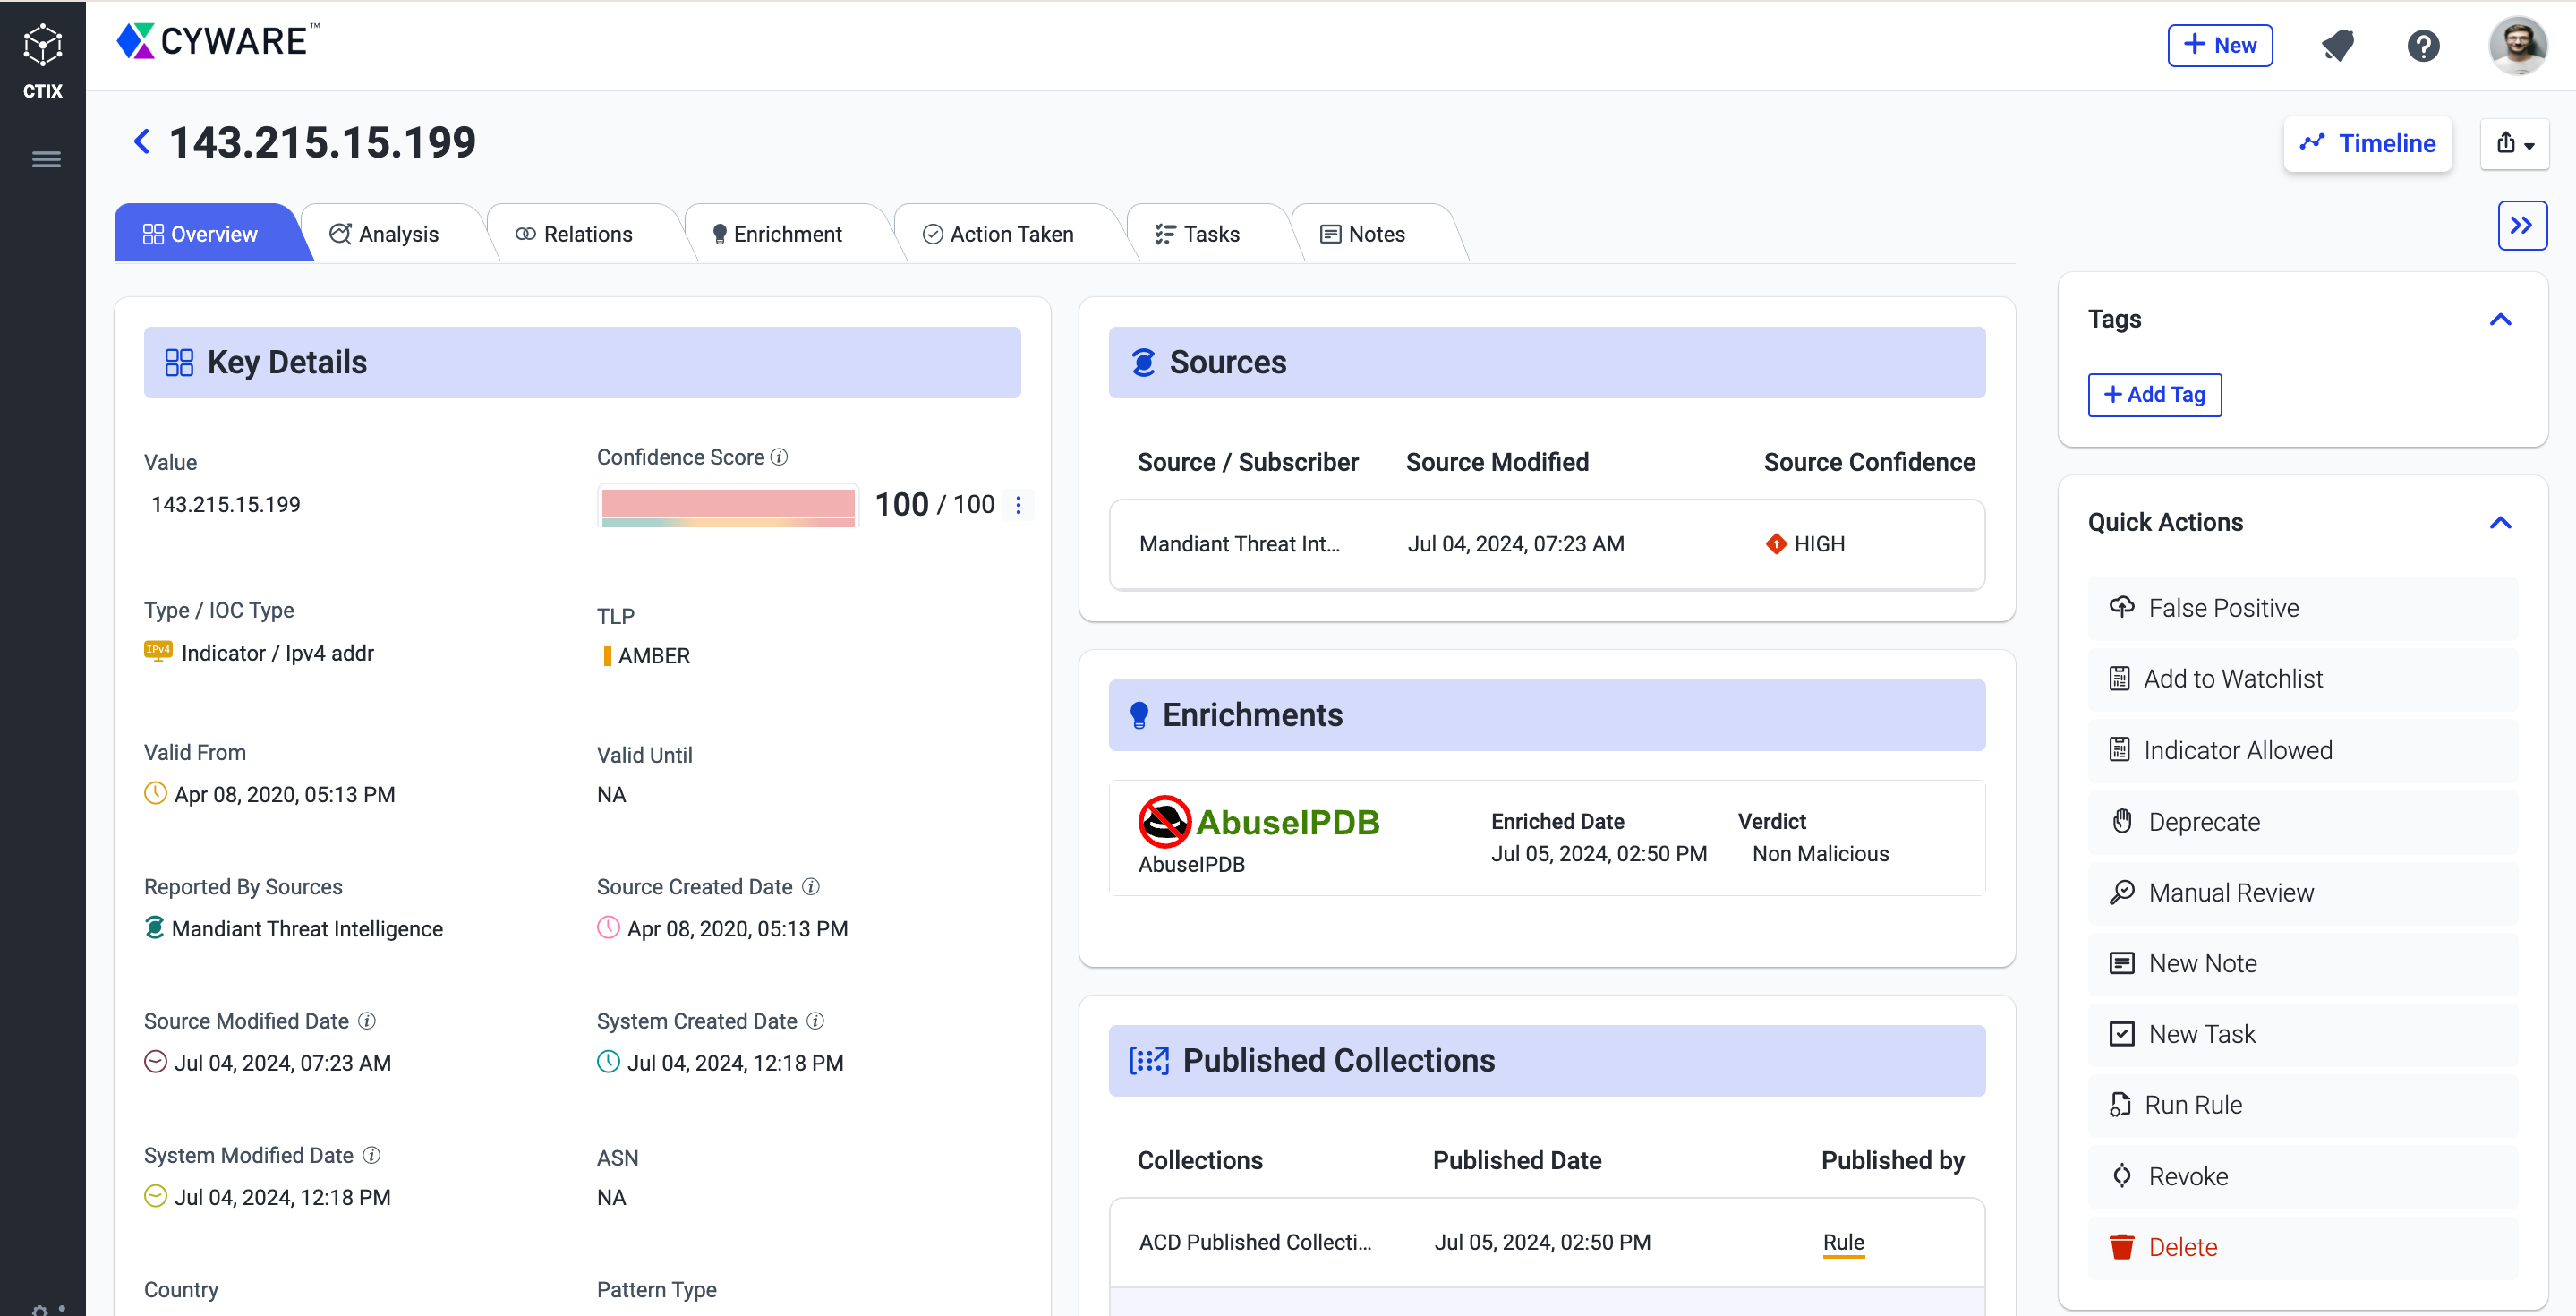2576x1316 pixels.
Task: Click the Add Tag button
Action: (2154, 395)
